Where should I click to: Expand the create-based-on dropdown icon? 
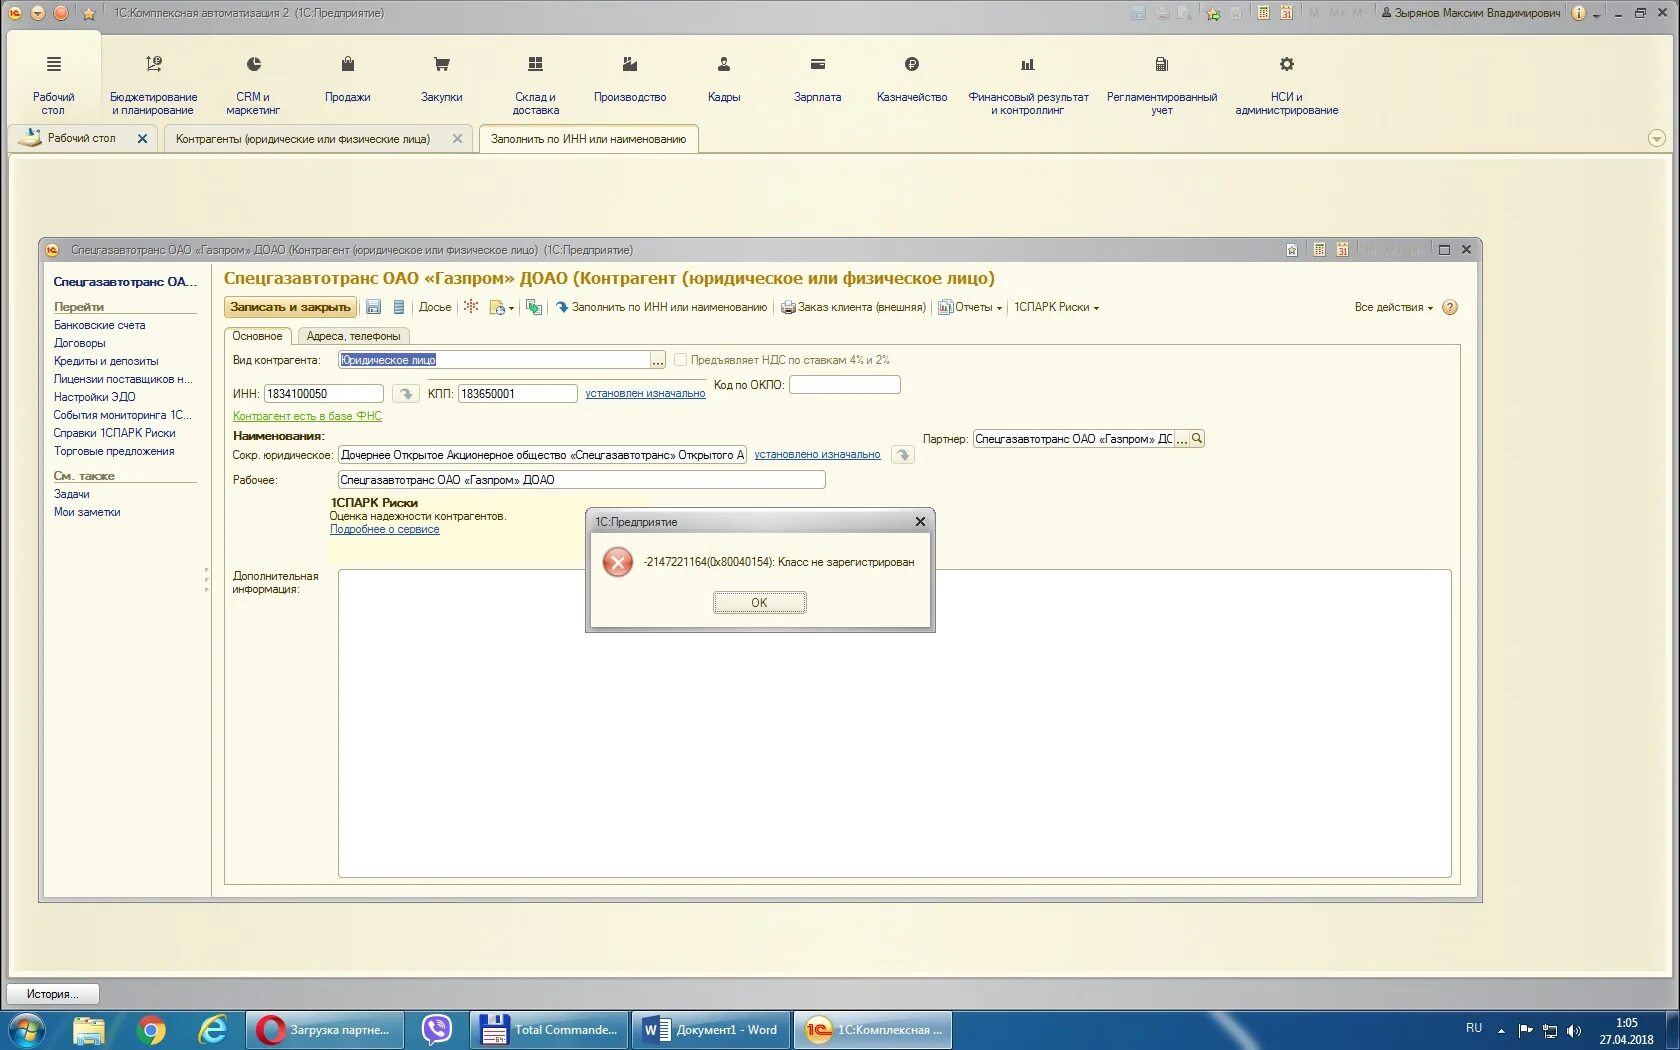click(501, 307)
